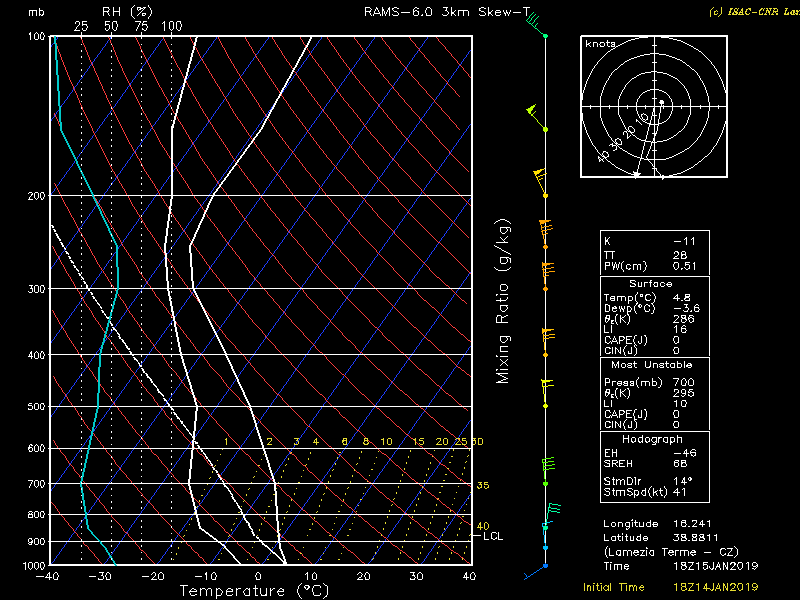Screen dimensions: 800x600
Task: Click the 'Mixing Ratio (g/kg)' vertical label
Action: pos(503,301)
